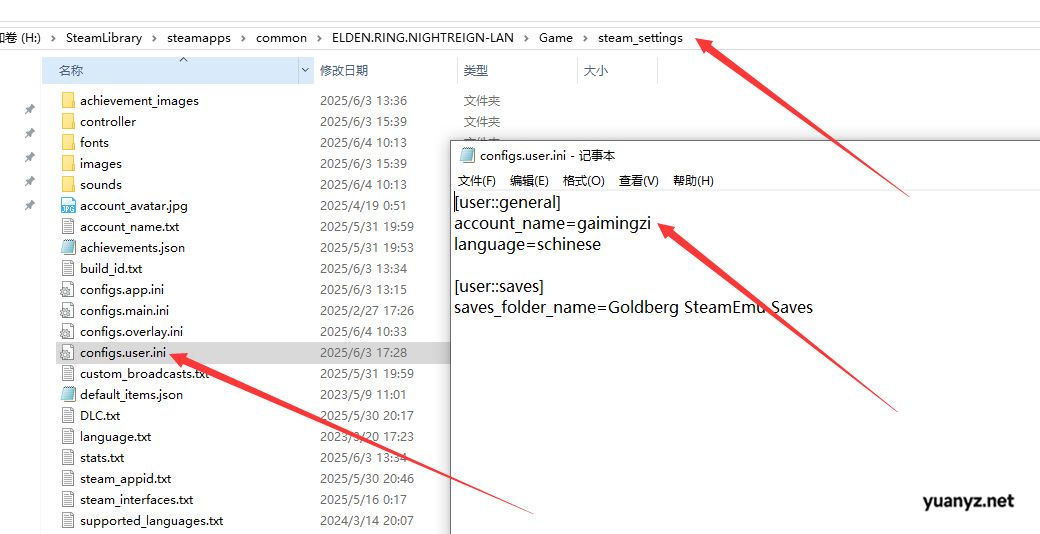Viewport: 1040px width, 534px height.
Task: Click the achievements.json file icon
Action: (68, 247)
